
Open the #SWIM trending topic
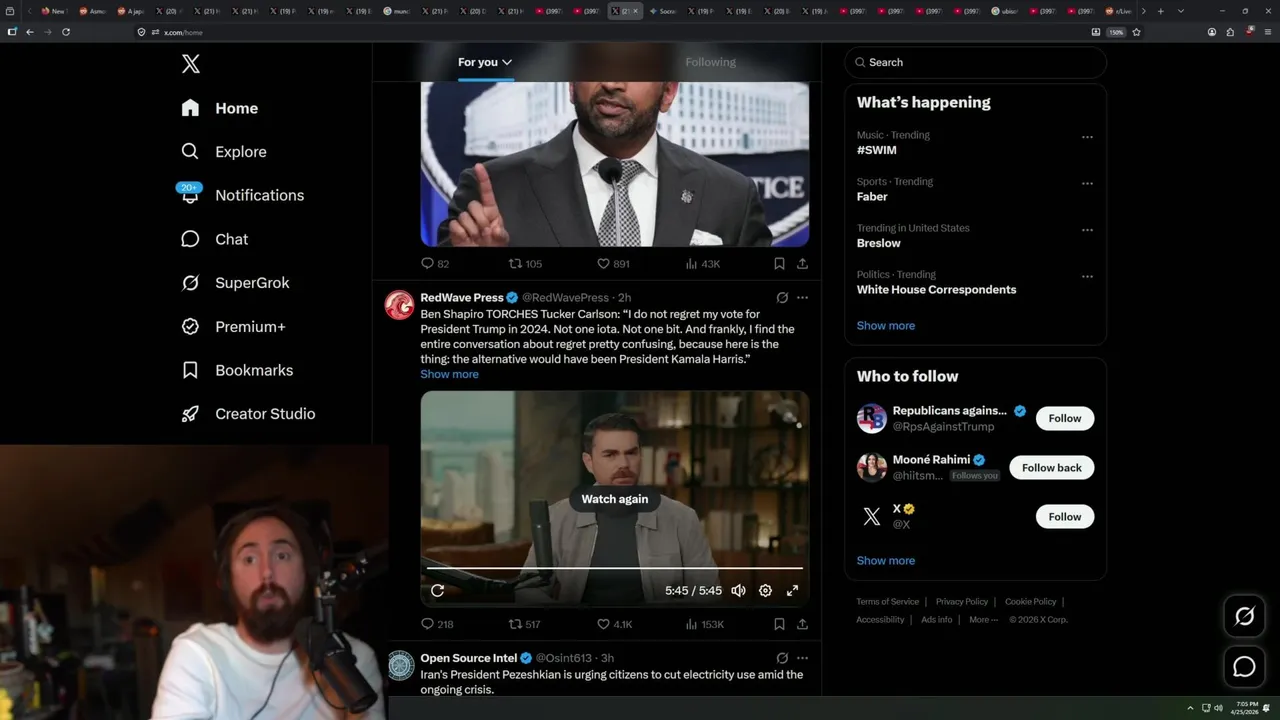click(x=877, y=150)
